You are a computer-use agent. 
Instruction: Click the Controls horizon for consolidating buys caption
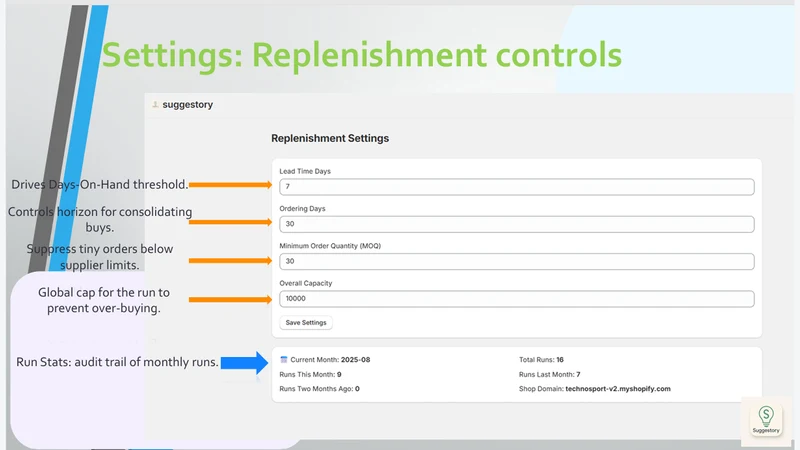pyautogui.click(x=100, y=219)
